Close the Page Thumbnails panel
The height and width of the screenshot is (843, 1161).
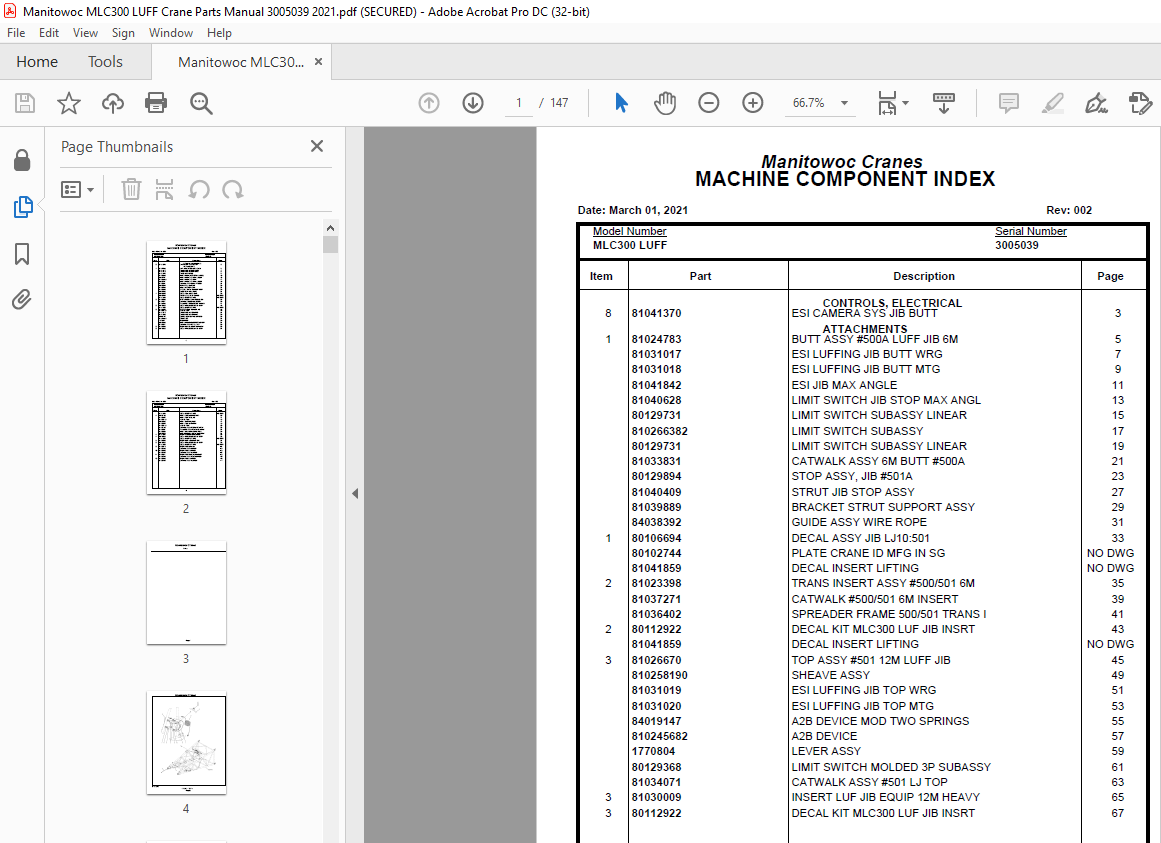point(317,146)
